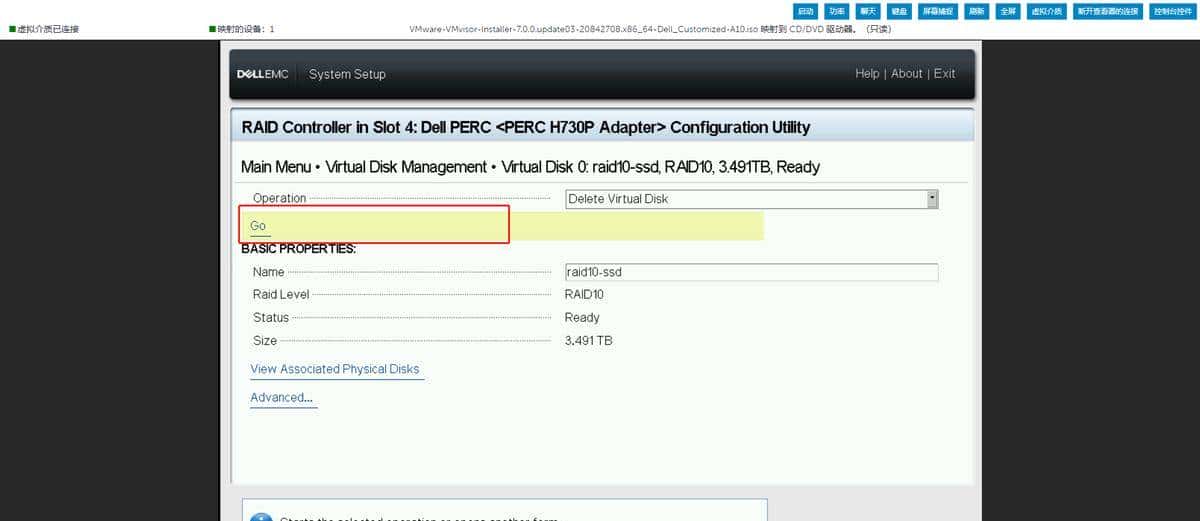Click the Operation label
The height and width of the screenshot is (521, 1200).
click(x=280, y=199)
